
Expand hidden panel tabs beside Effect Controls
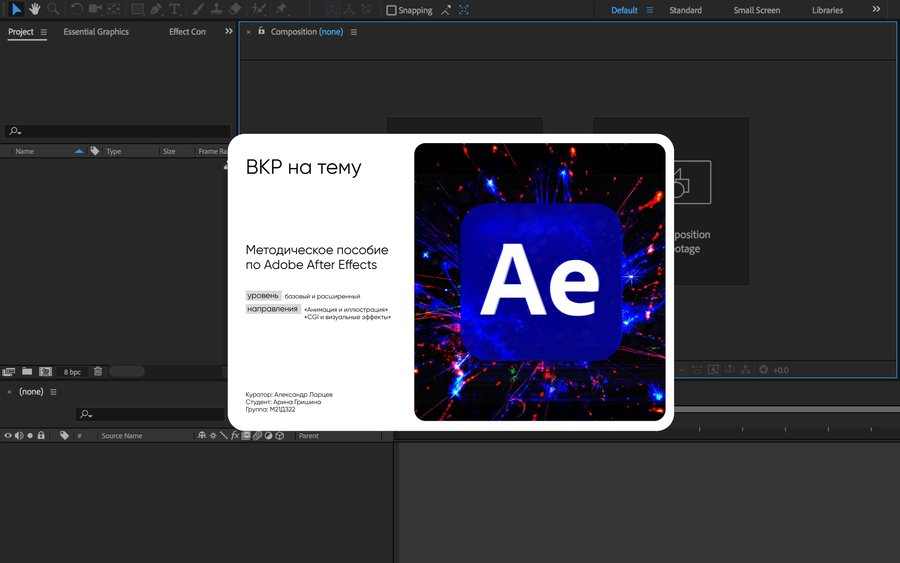coord(228,32)
